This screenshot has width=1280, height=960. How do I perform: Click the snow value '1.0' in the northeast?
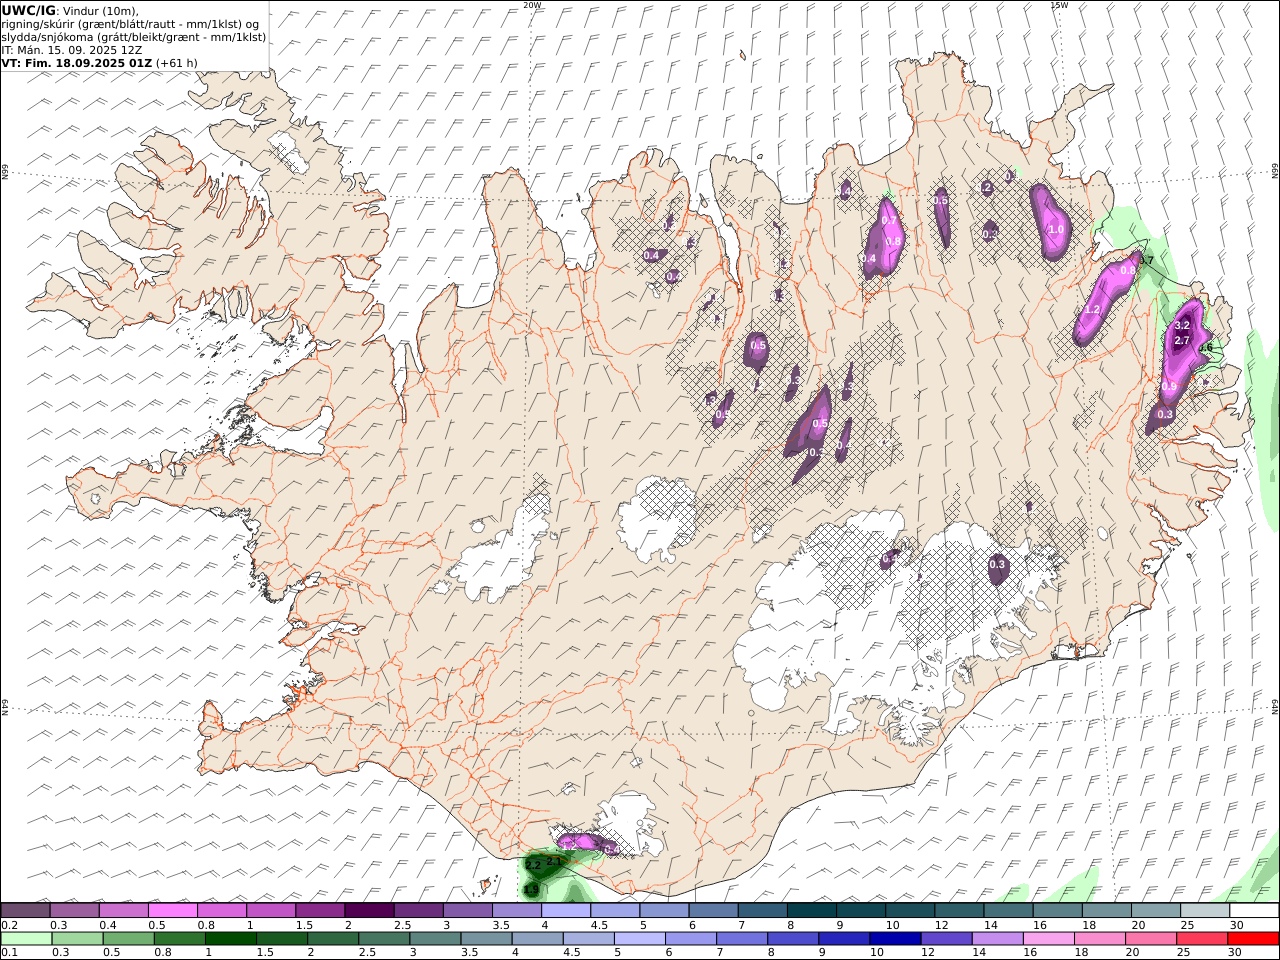(1056, 229)
